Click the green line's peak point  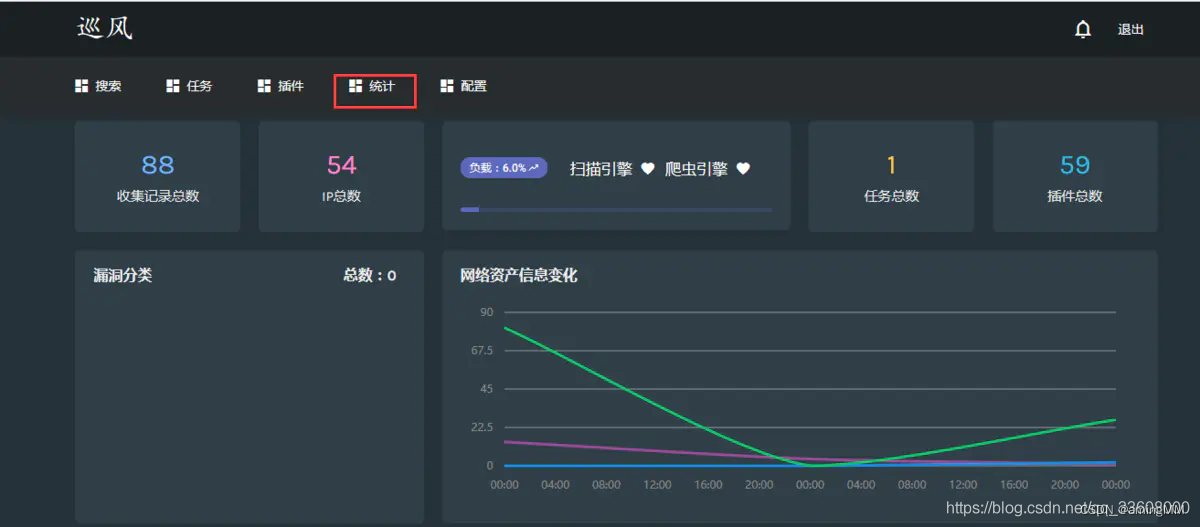point(505,328)
